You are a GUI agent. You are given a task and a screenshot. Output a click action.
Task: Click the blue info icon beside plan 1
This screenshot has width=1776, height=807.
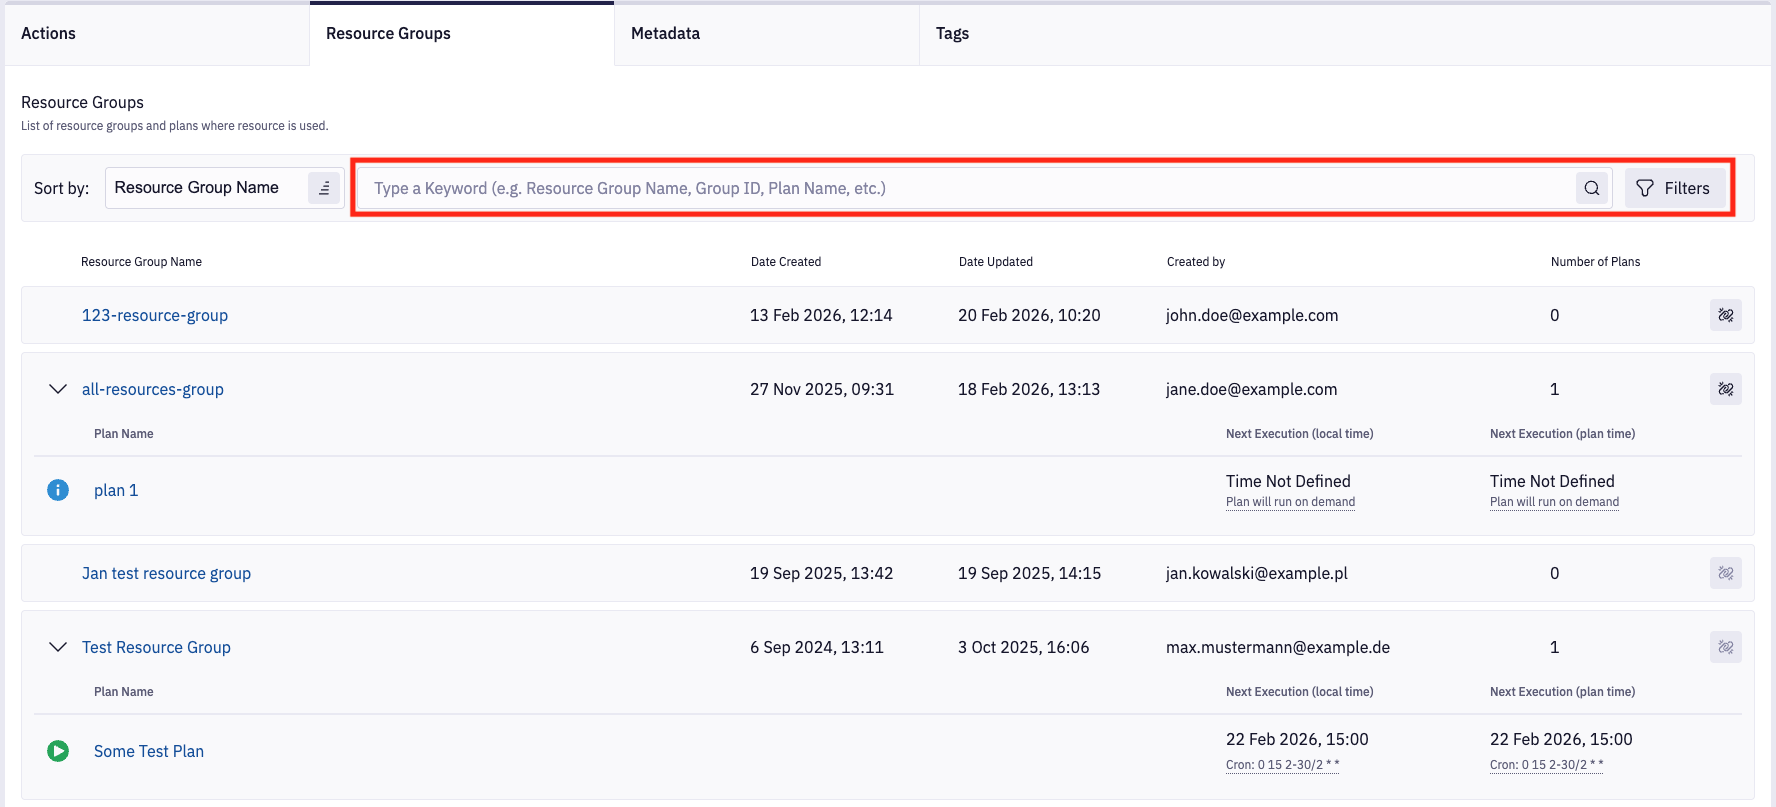coord(58,490)
